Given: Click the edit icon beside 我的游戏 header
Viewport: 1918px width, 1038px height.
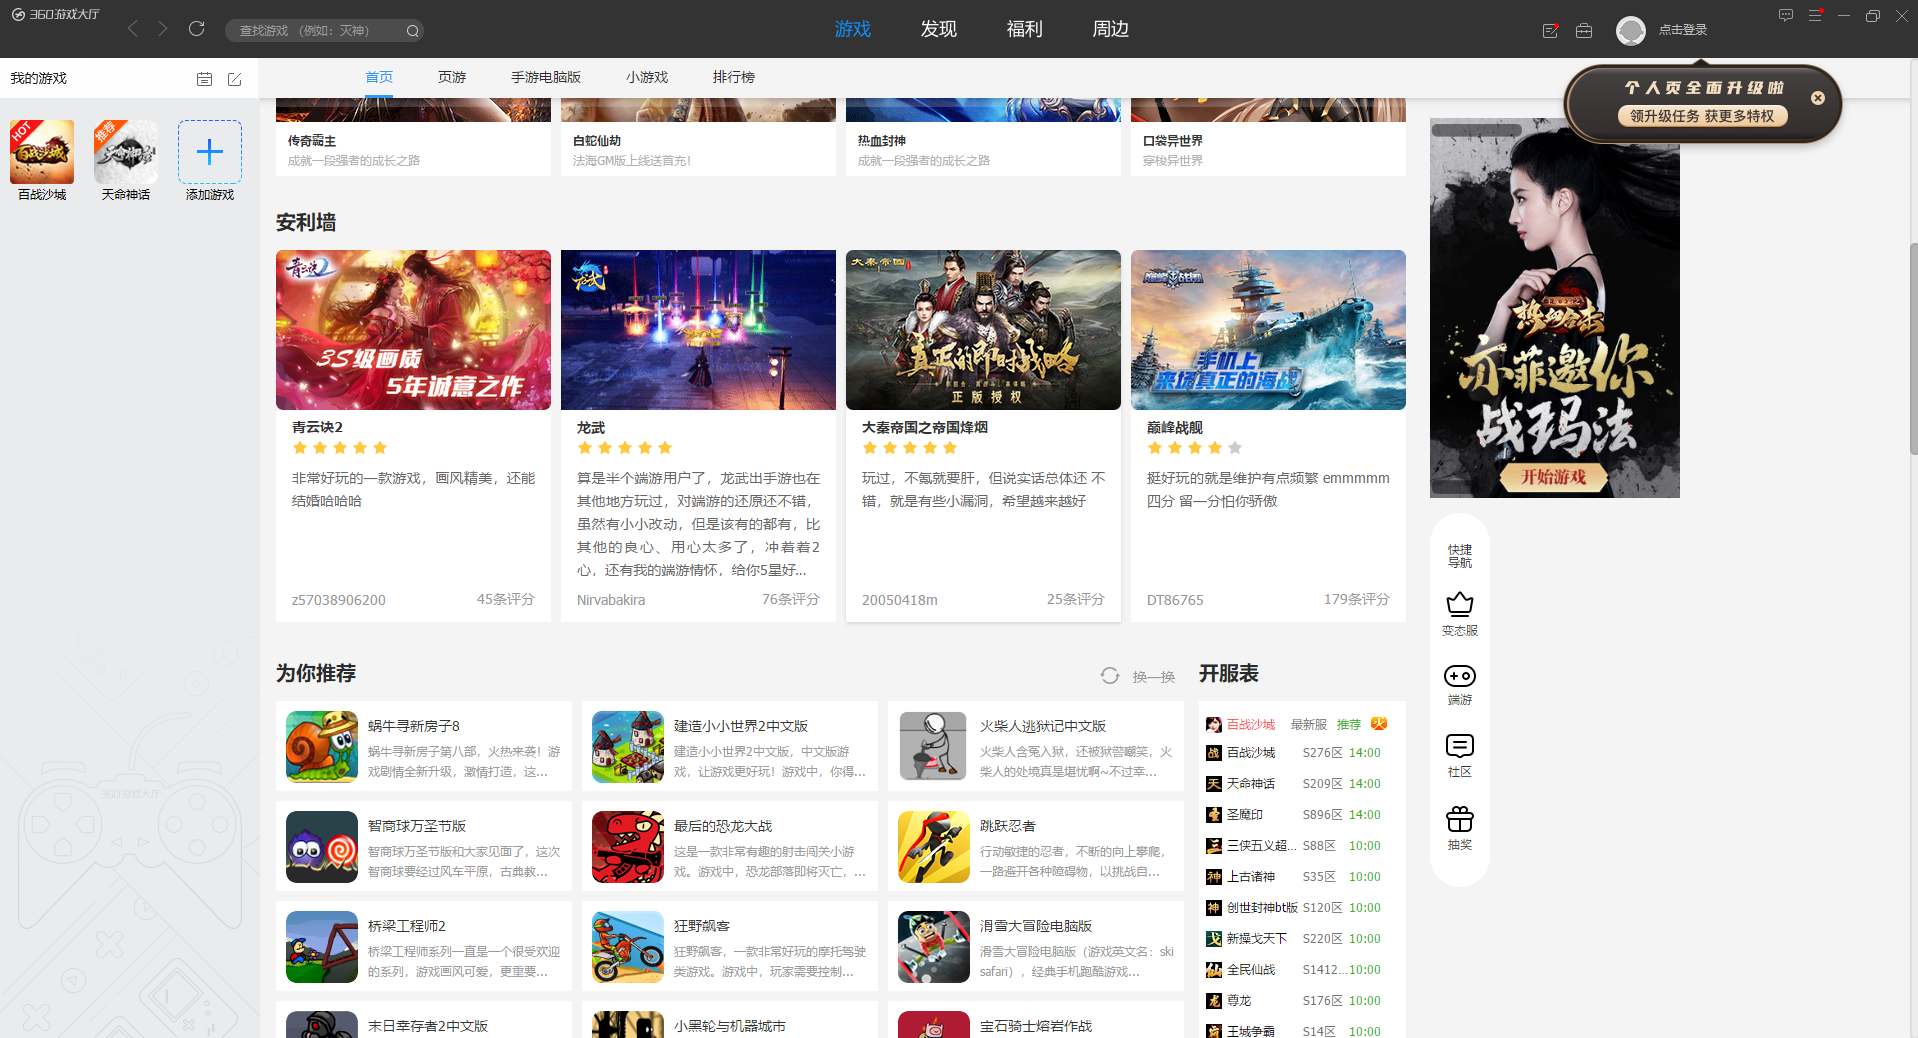Looking at the screenshot, I should [235, 79].
